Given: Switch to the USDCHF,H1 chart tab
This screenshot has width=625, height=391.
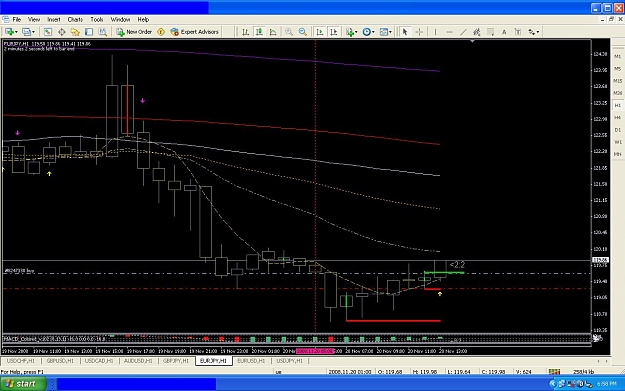Looking at the screenshot, I should click(x=21, y=361).
